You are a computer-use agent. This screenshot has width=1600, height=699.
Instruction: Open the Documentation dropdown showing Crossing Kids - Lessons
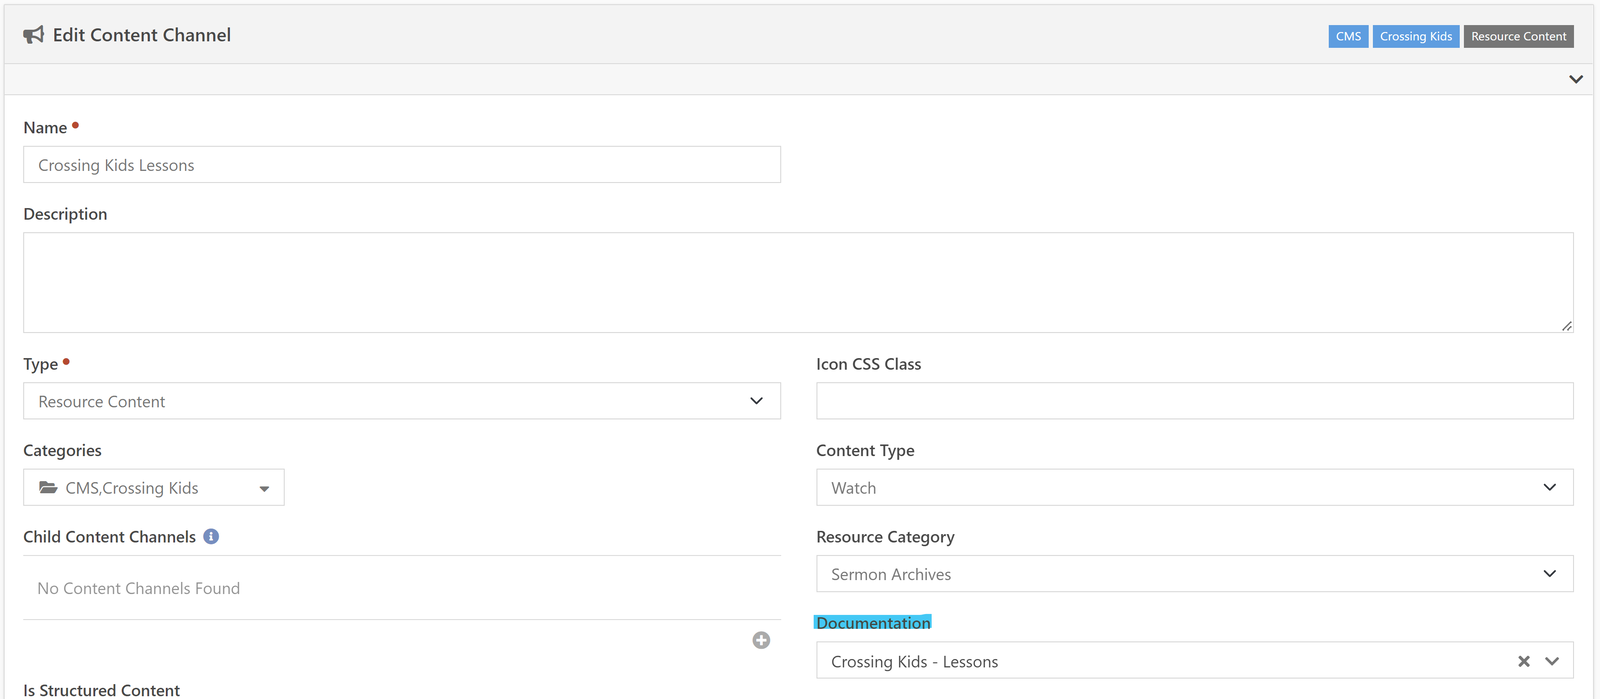(1195, 661)
